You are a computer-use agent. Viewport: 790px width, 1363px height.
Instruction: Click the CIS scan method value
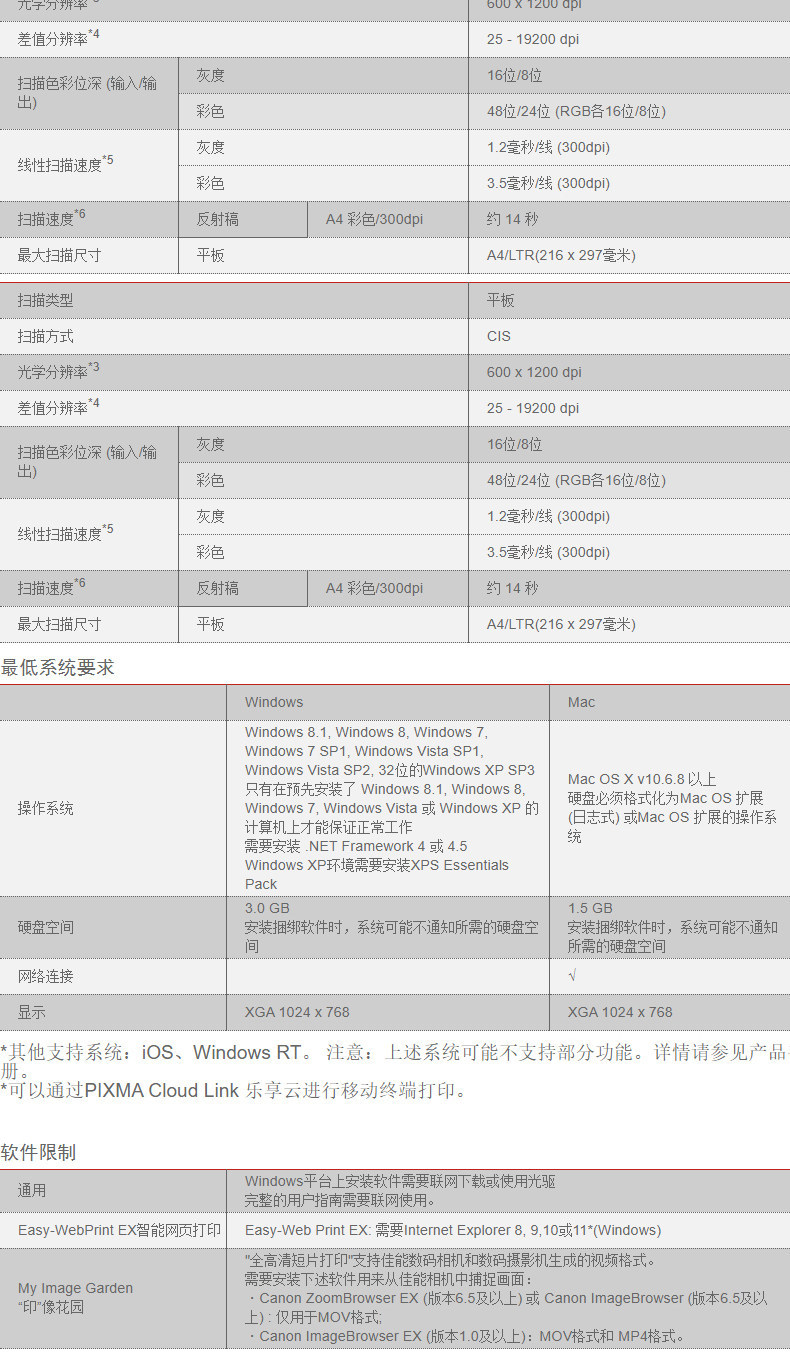[499, 336]
